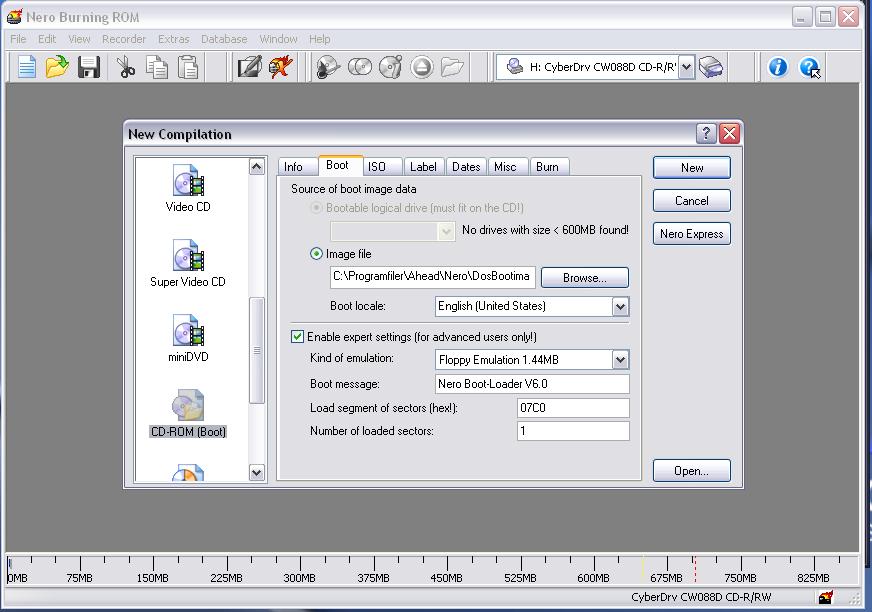872x612 pixels.
Task: Open the disabled logical drive dropdown
Action: pos(445,231)
